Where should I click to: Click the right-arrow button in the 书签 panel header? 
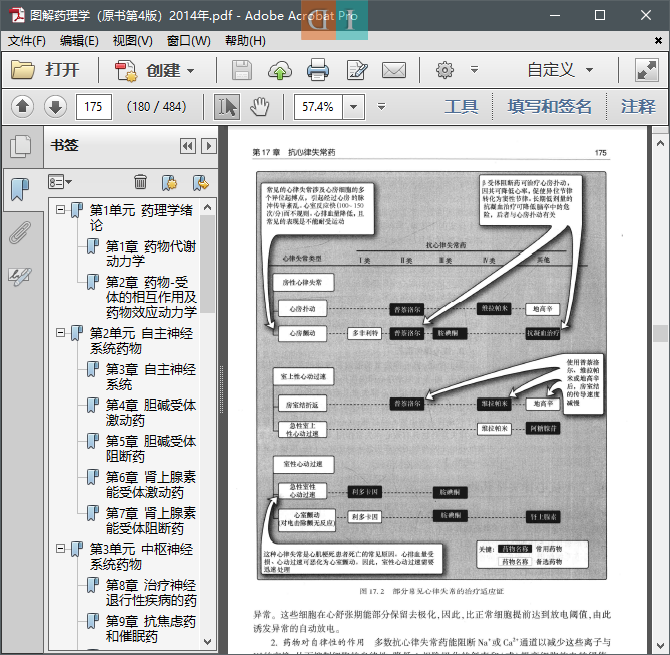209,146
